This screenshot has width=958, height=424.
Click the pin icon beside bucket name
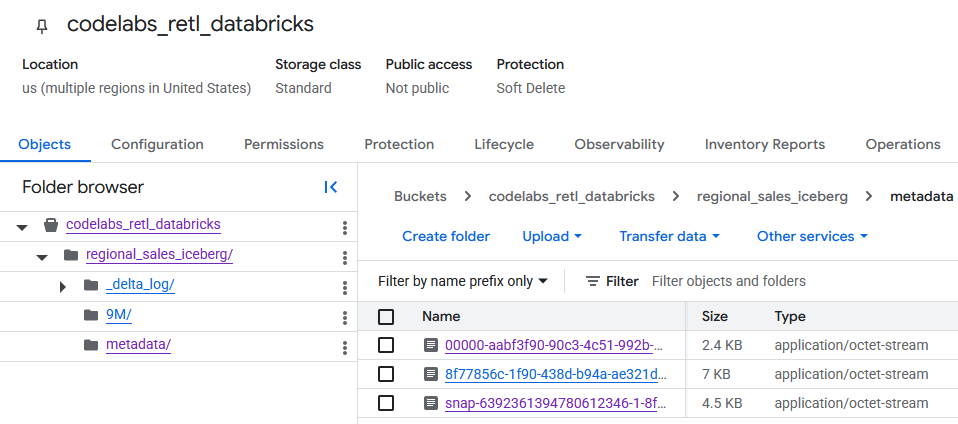41,26
